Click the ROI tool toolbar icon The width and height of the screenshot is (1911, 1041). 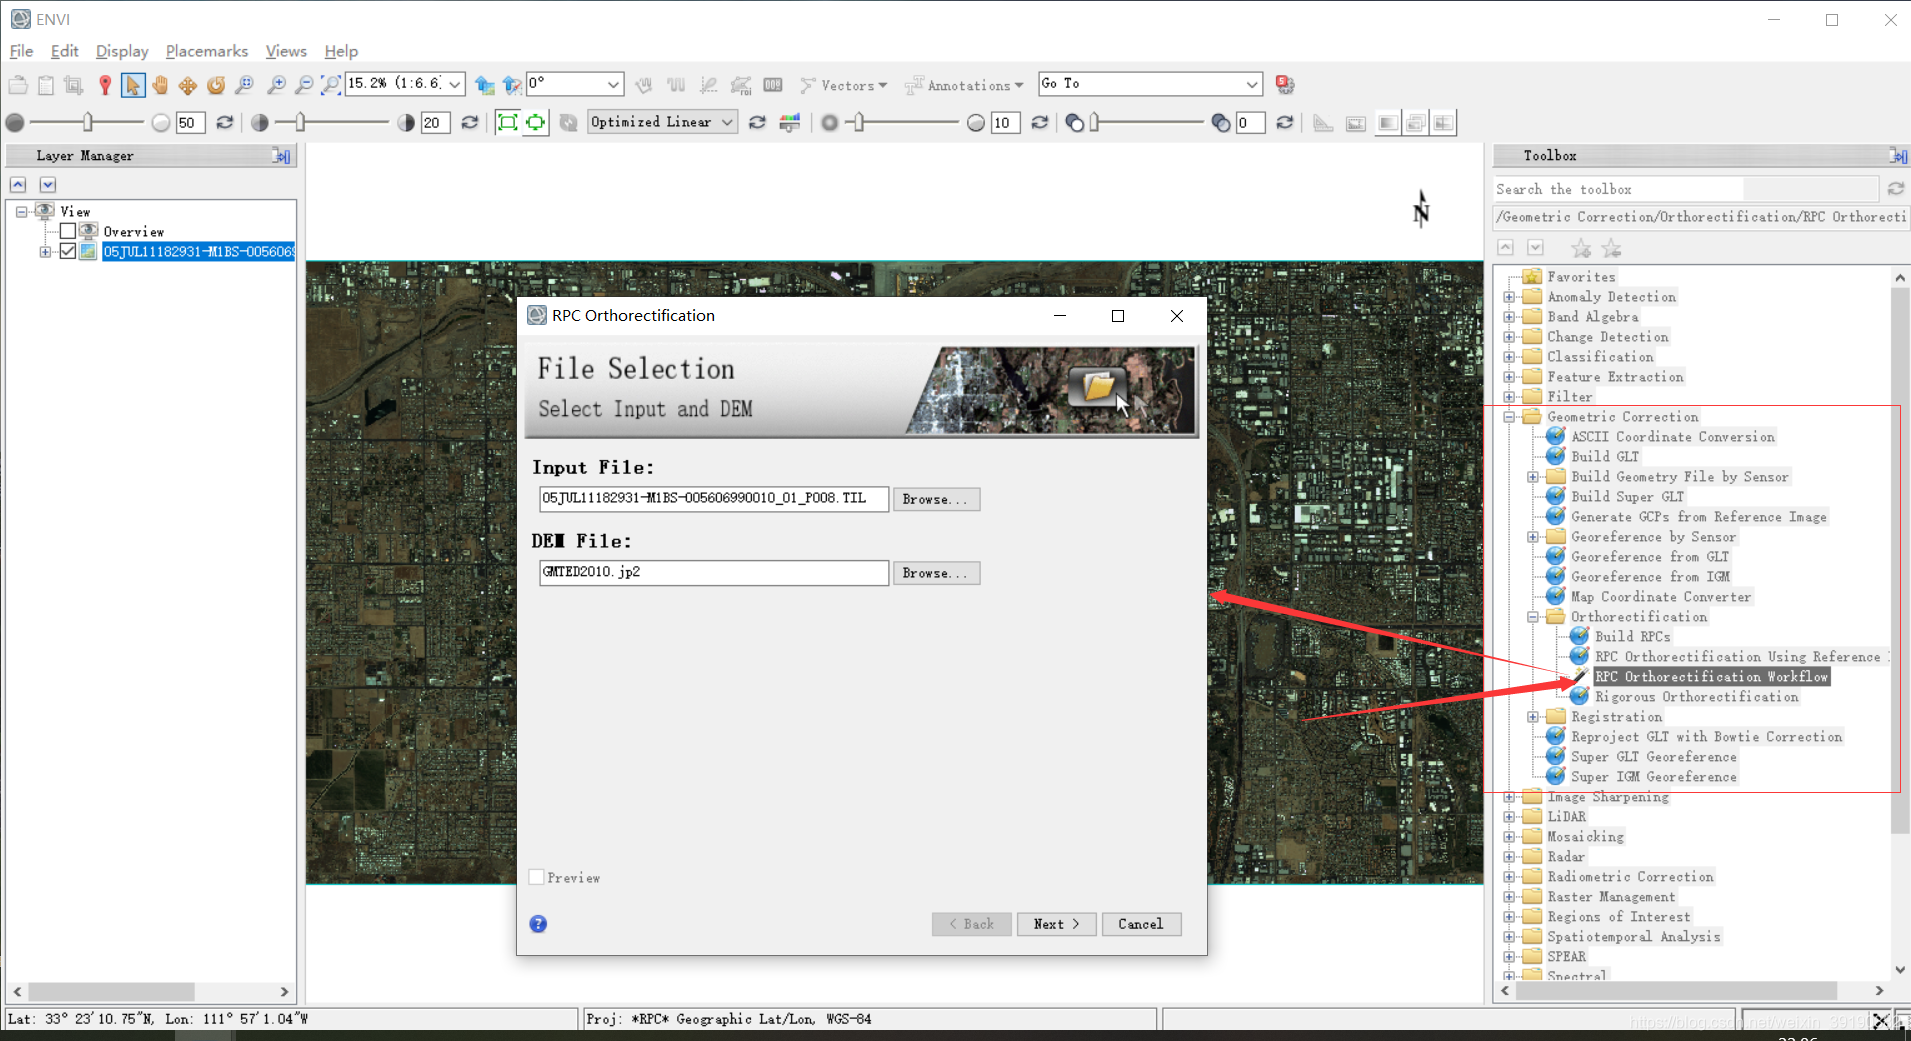741,85
